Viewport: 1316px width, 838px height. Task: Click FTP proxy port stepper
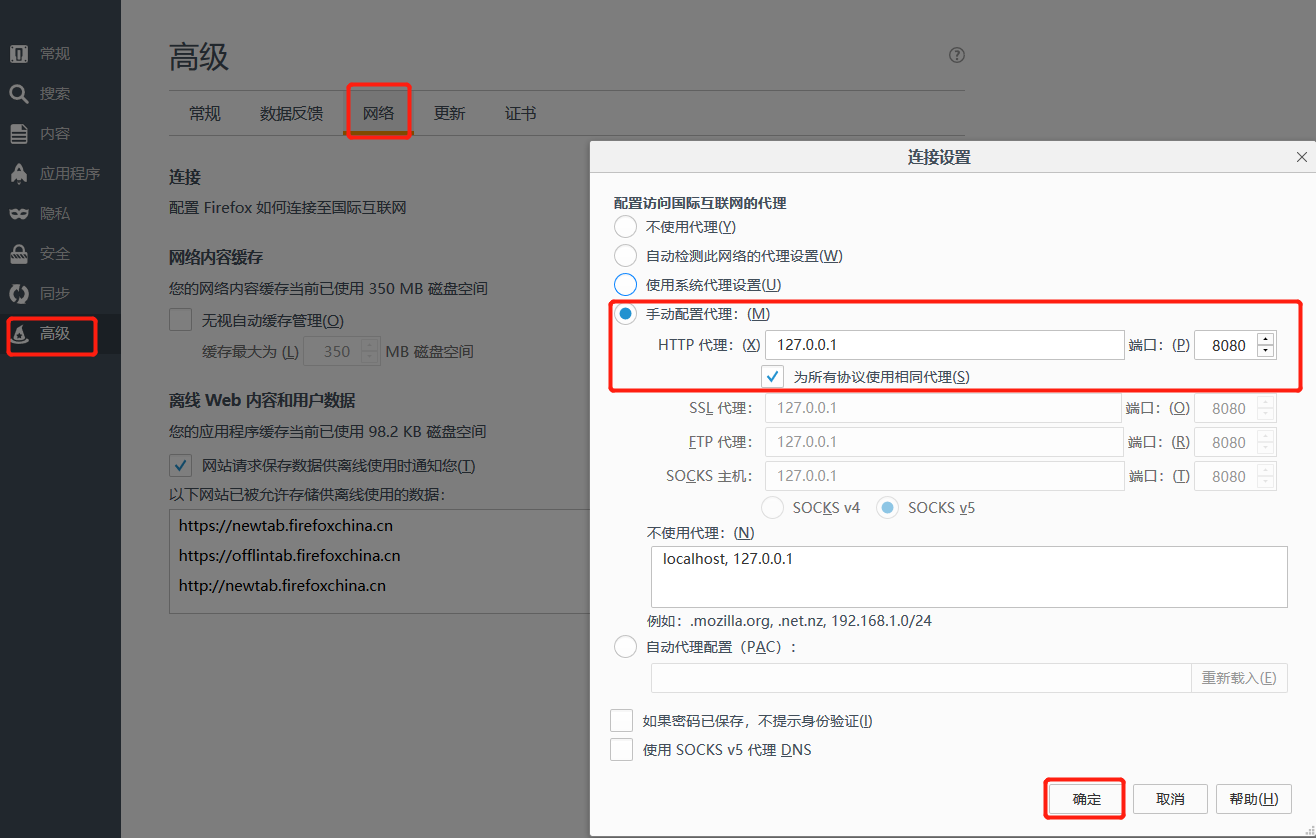click(x=1266, y=442)
